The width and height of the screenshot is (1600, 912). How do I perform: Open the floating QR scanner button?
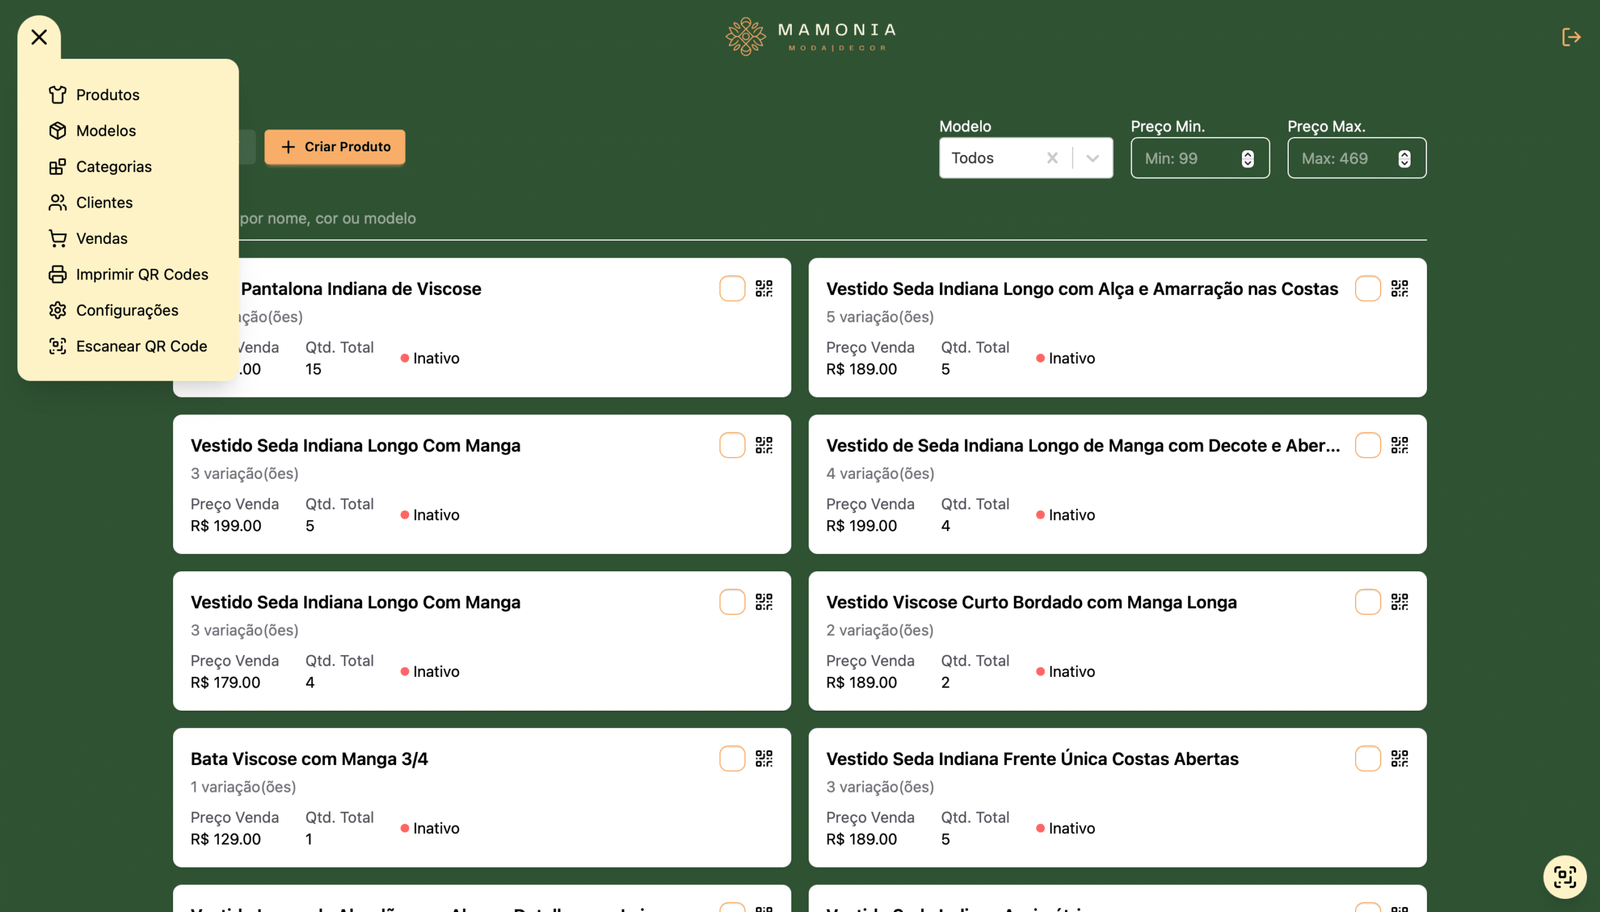pos(1564,877)
